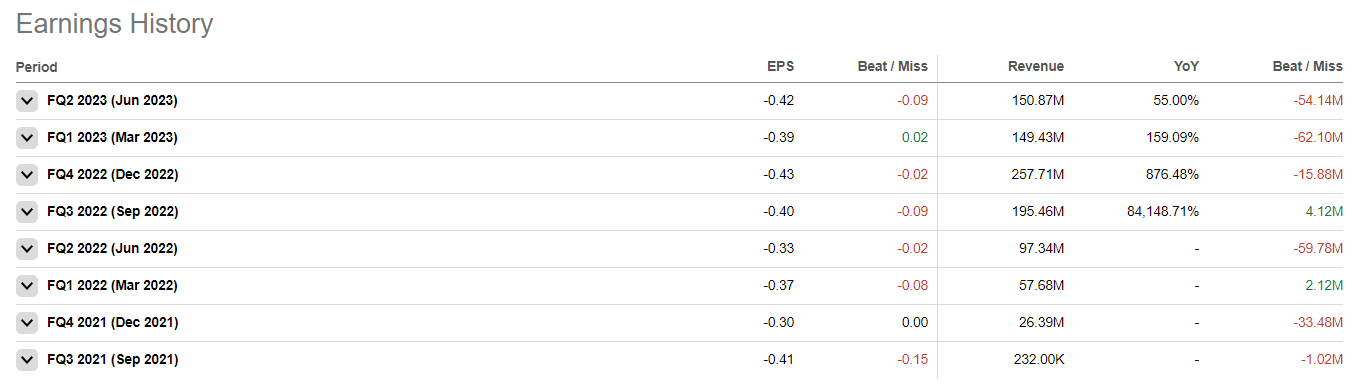This screenshot has height=384, width=1363.
Task: Select the FQ3 2022 (Sep 2022) period label
Action: 112,211
